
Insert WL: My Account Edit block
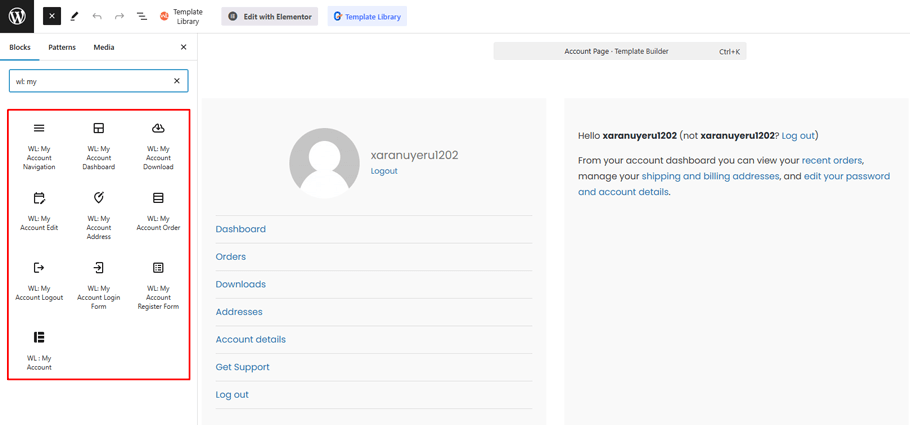click(x=39, y=214)
